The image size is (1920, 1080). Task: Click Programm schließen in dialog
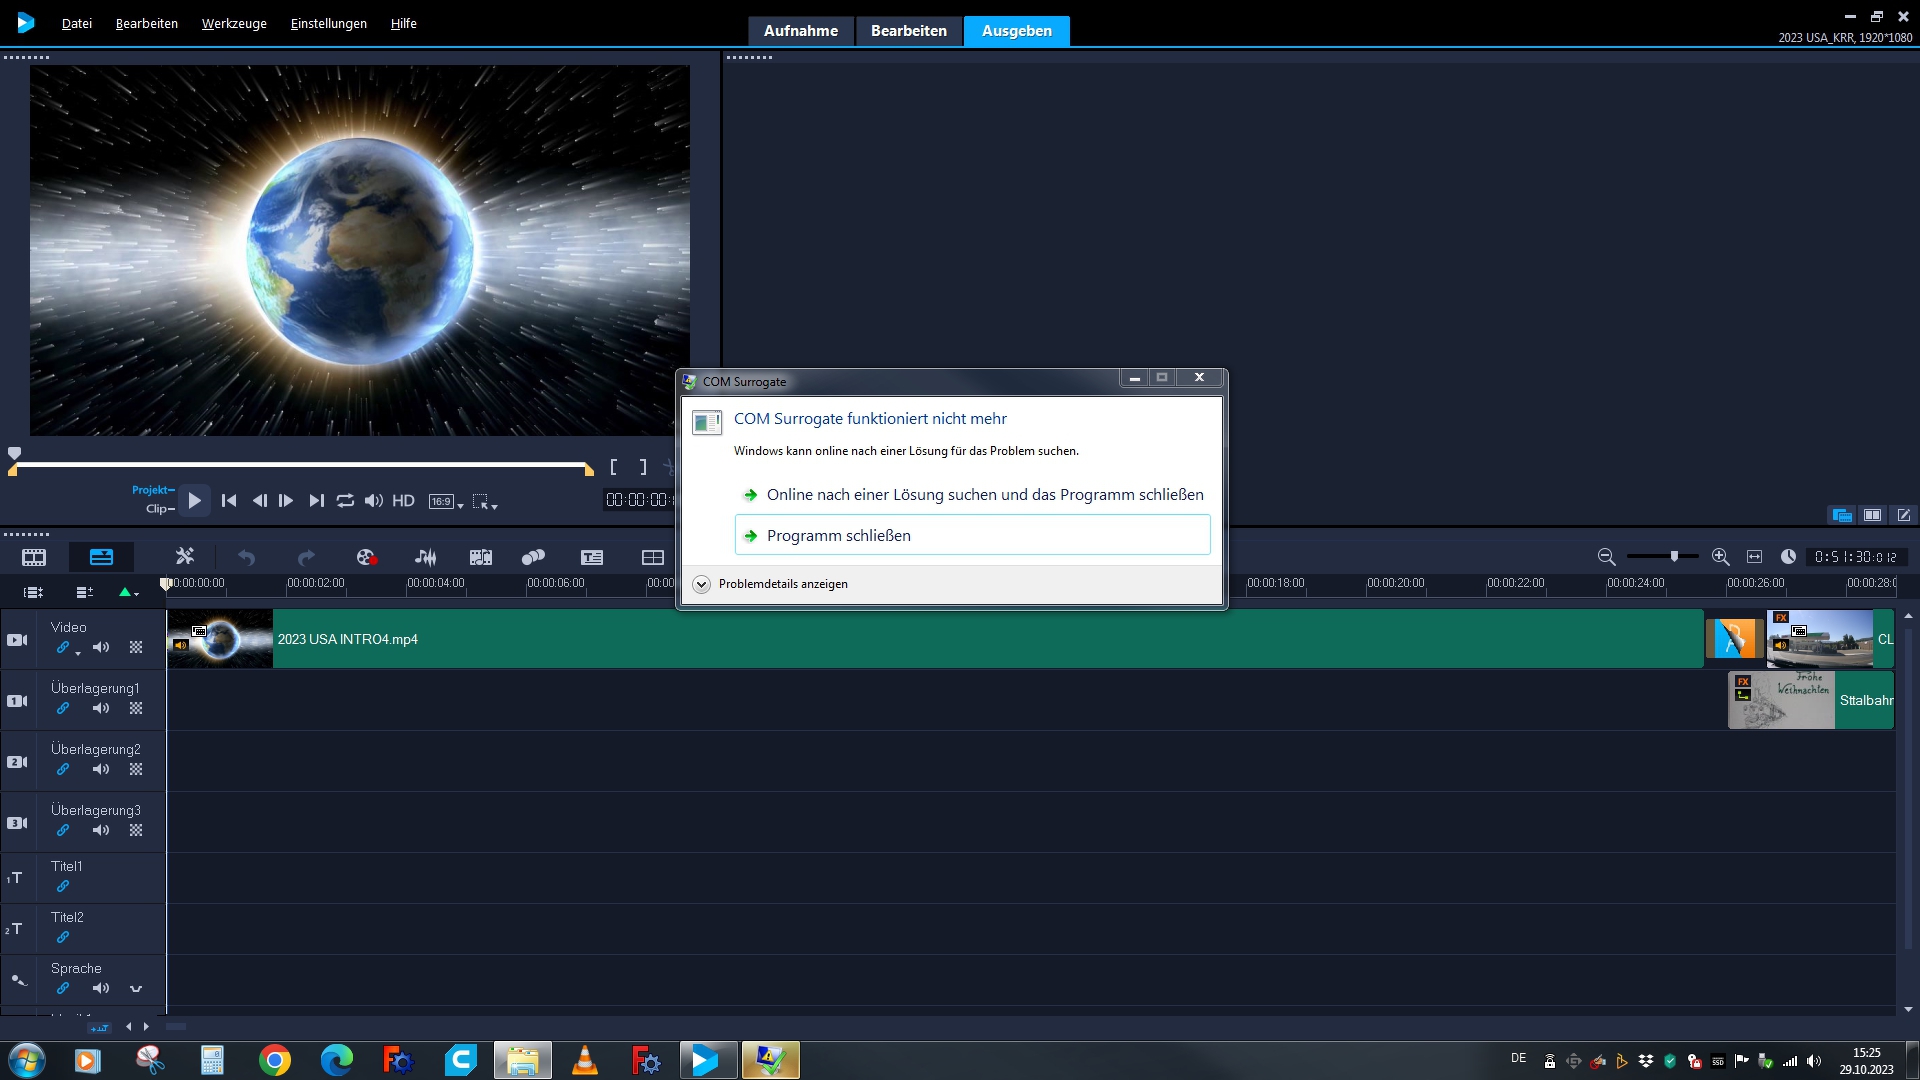[x=838, y=536]
